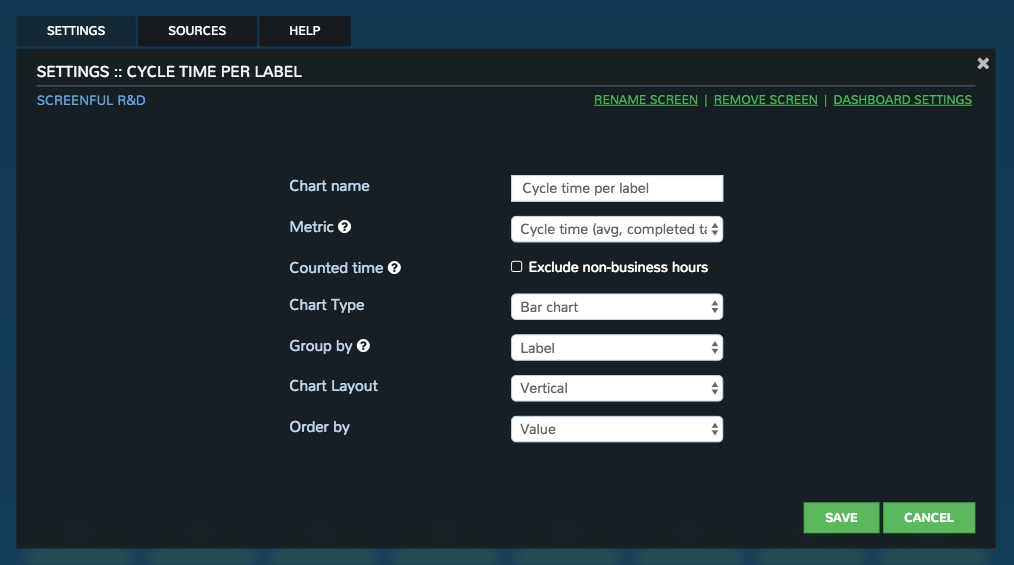This screenshot has height=565, width=1014.
Task: Click the Remove Screen link
Action: pyautogui.click(x=766, y=100)
